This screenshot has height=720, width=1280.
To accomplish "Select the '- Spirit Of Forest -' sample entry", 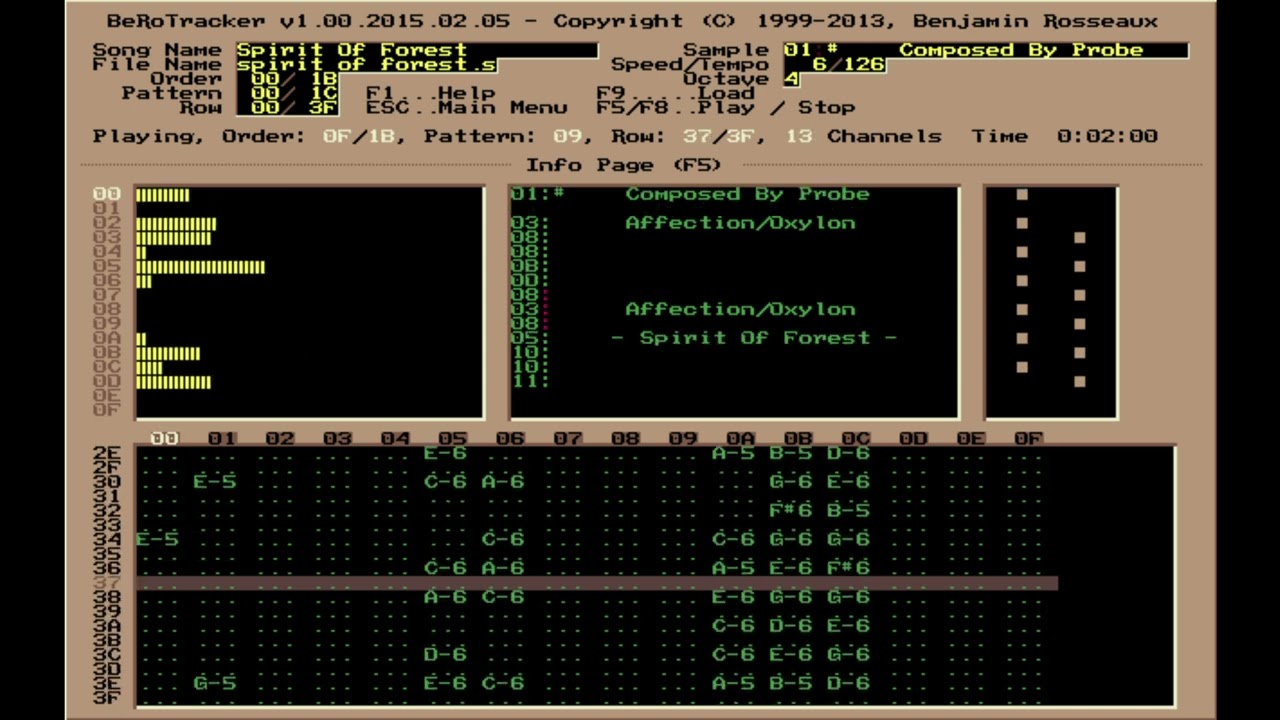I will [754, 338].
